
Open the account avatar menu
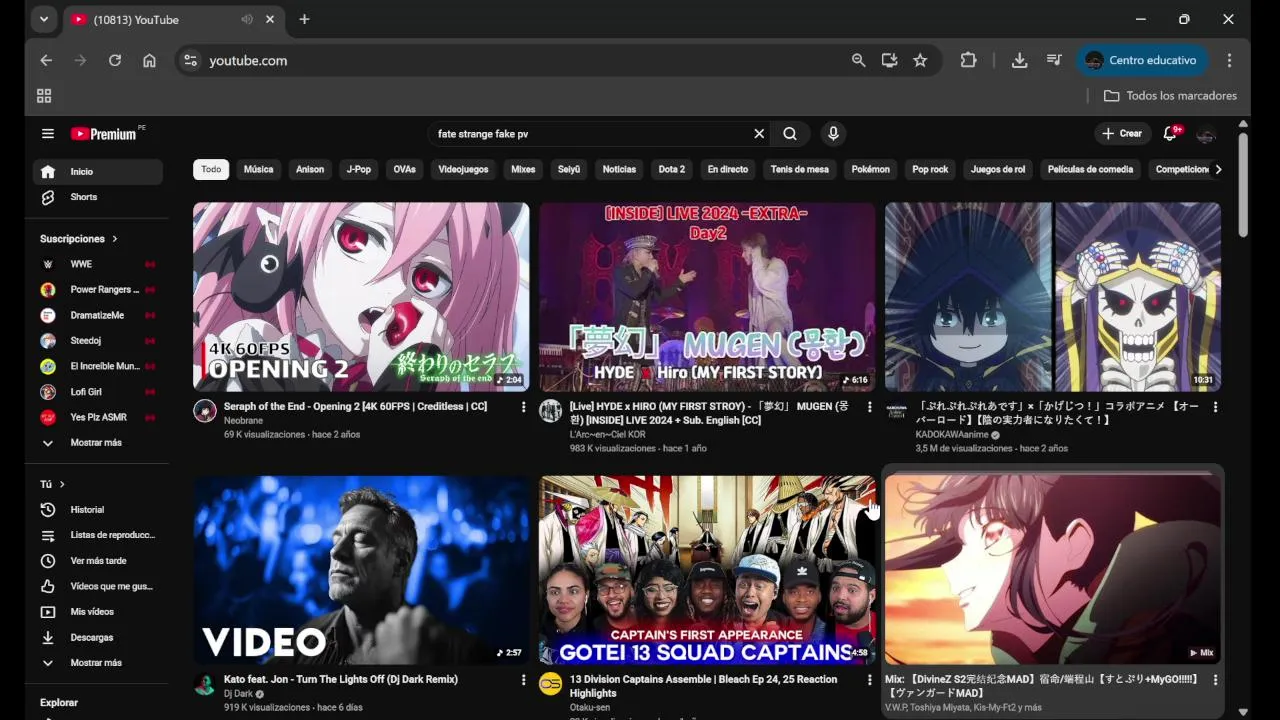(x=1206, y=134)
